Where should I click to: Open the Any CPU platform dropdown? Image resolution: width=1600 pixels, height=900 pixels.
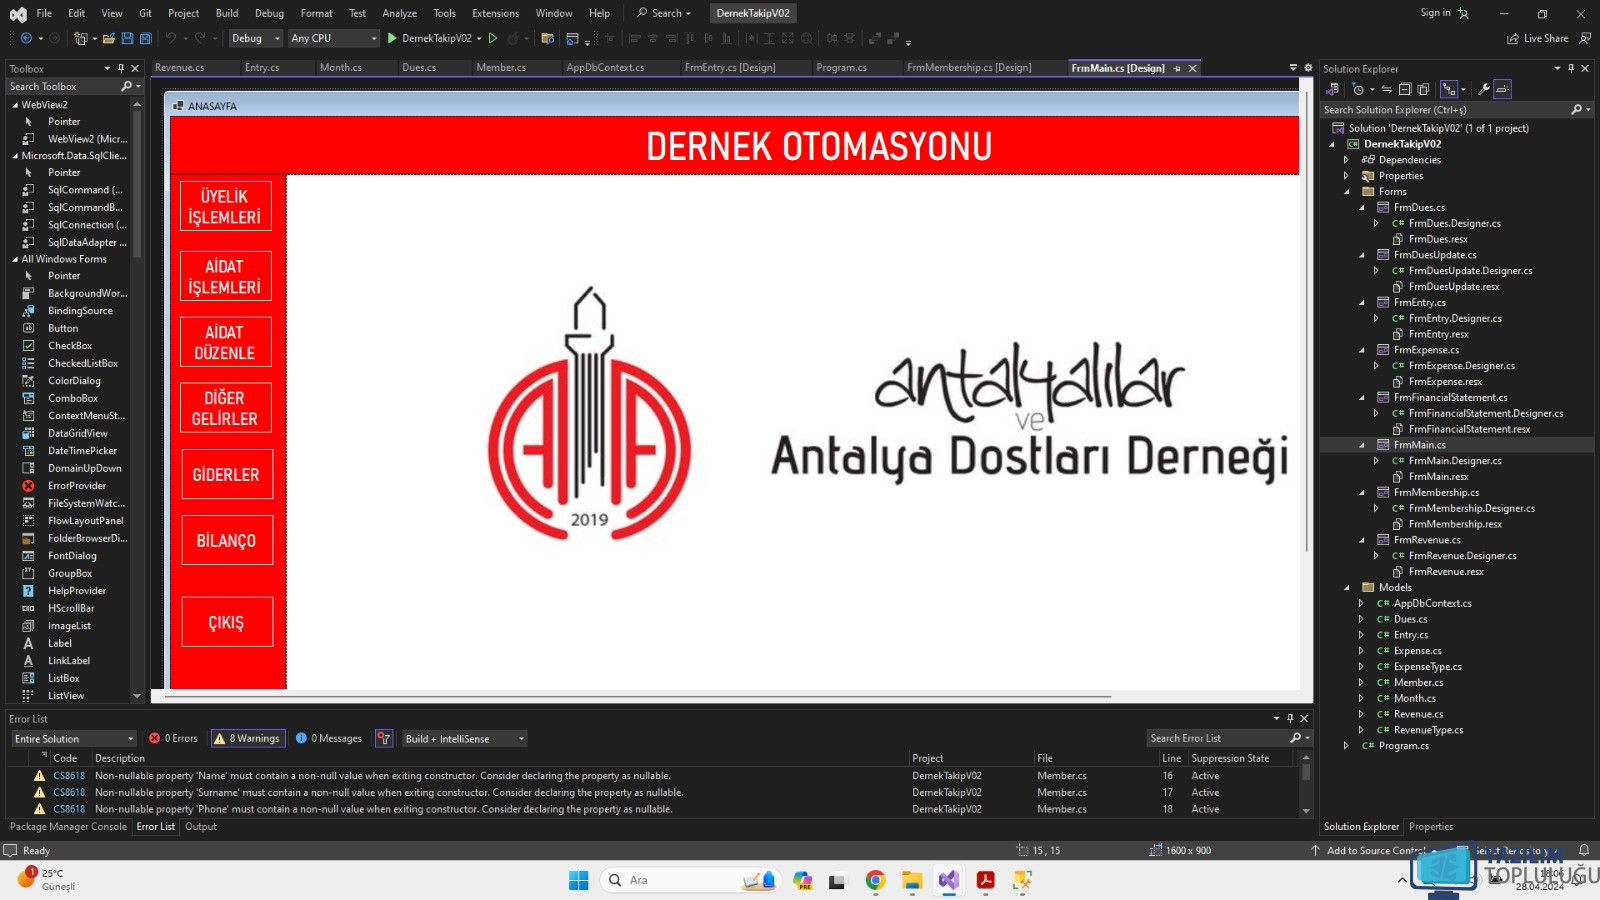[x=334, y=38]
